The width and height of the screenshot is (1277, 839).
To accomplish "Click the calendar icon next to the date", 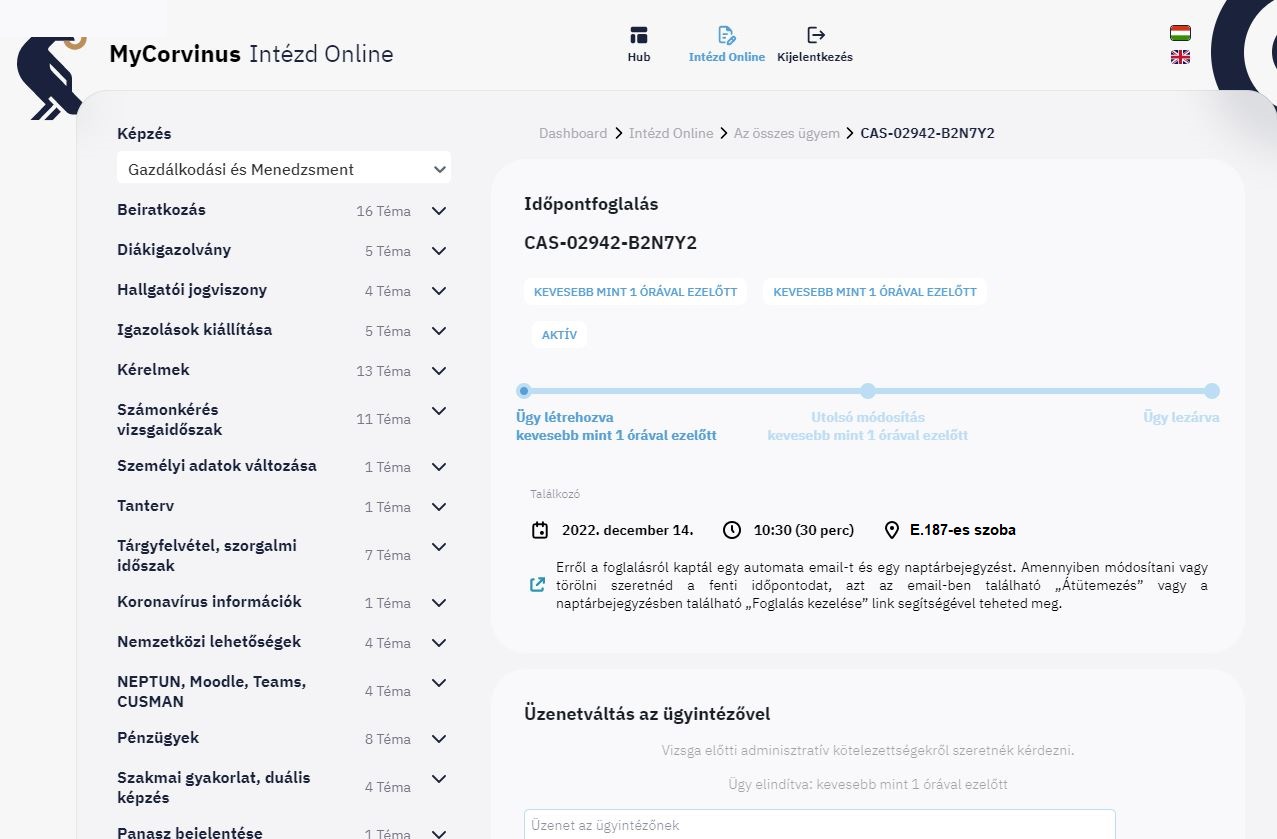I will click(x=540, y=530).
